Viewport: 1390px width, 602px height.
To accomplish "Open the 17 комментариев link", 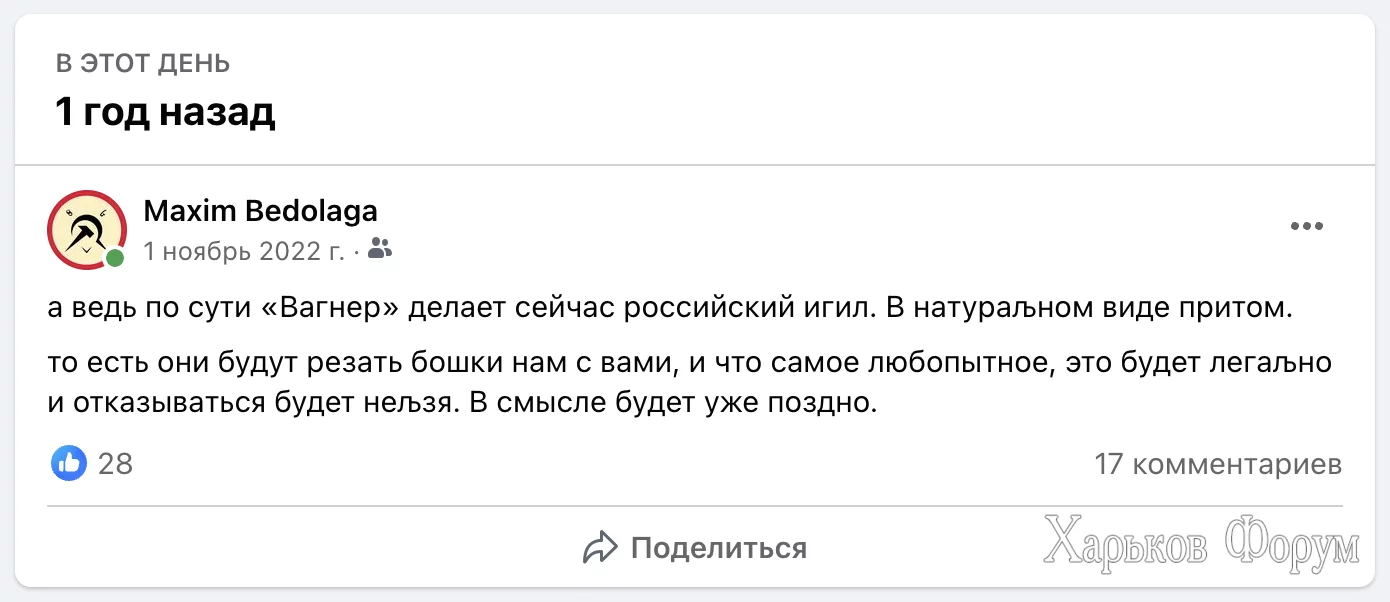I will click(x=1218, y=464).
